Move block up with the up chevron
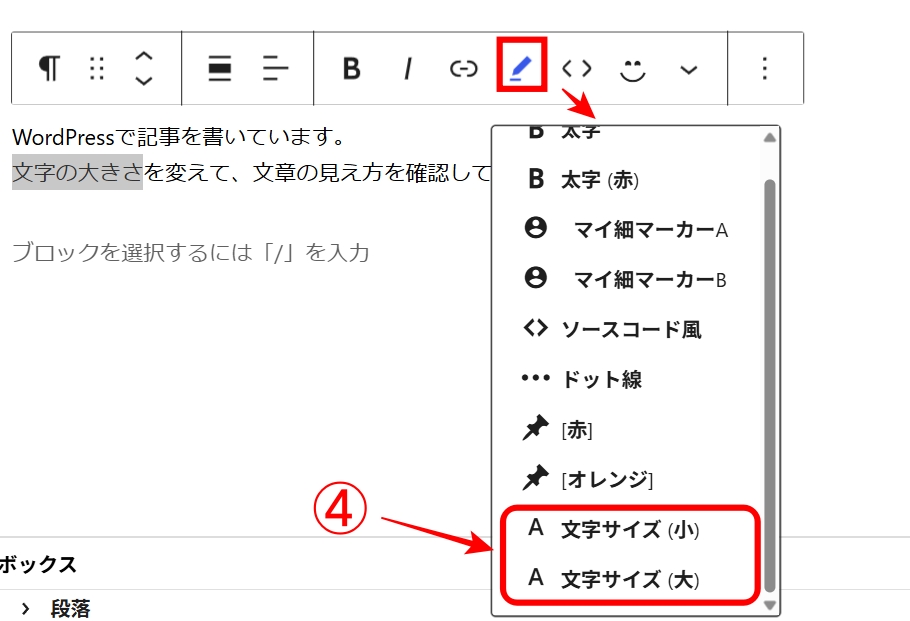This screenshot has width=910, height=621. (143, 57)
